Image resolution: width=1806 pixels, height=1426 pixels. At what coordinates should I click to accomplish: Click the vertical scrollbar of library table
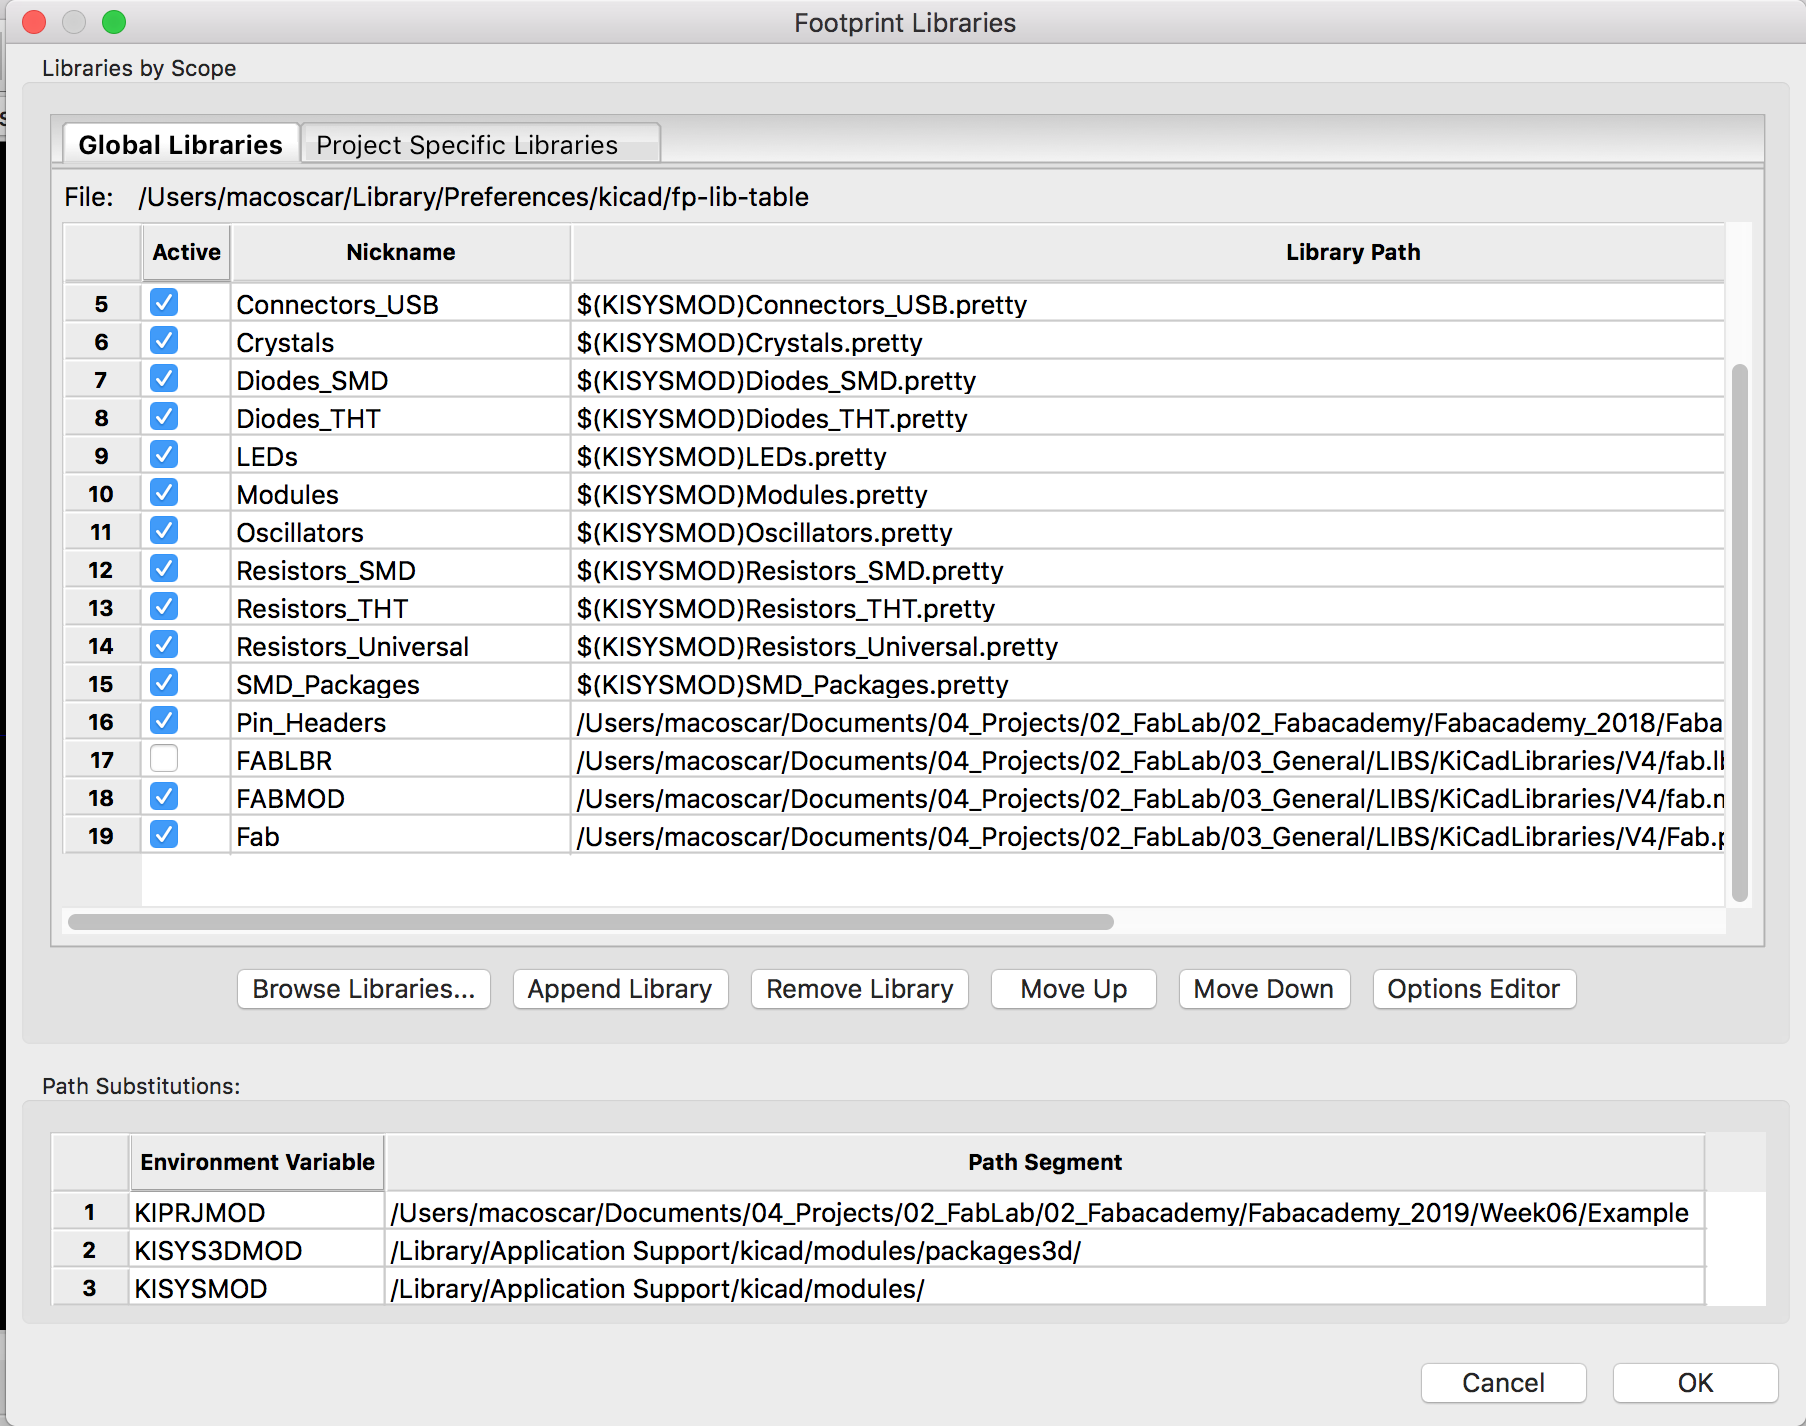(x=1739, y=632)
